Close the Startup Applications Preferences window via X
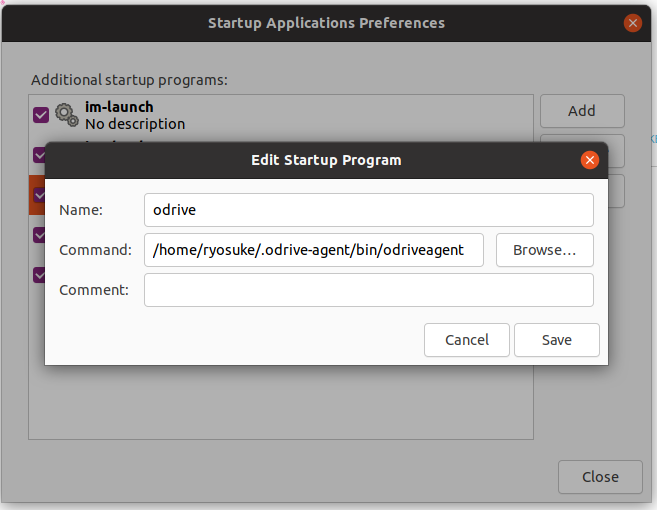657x510 pixels. click(633, 23)
